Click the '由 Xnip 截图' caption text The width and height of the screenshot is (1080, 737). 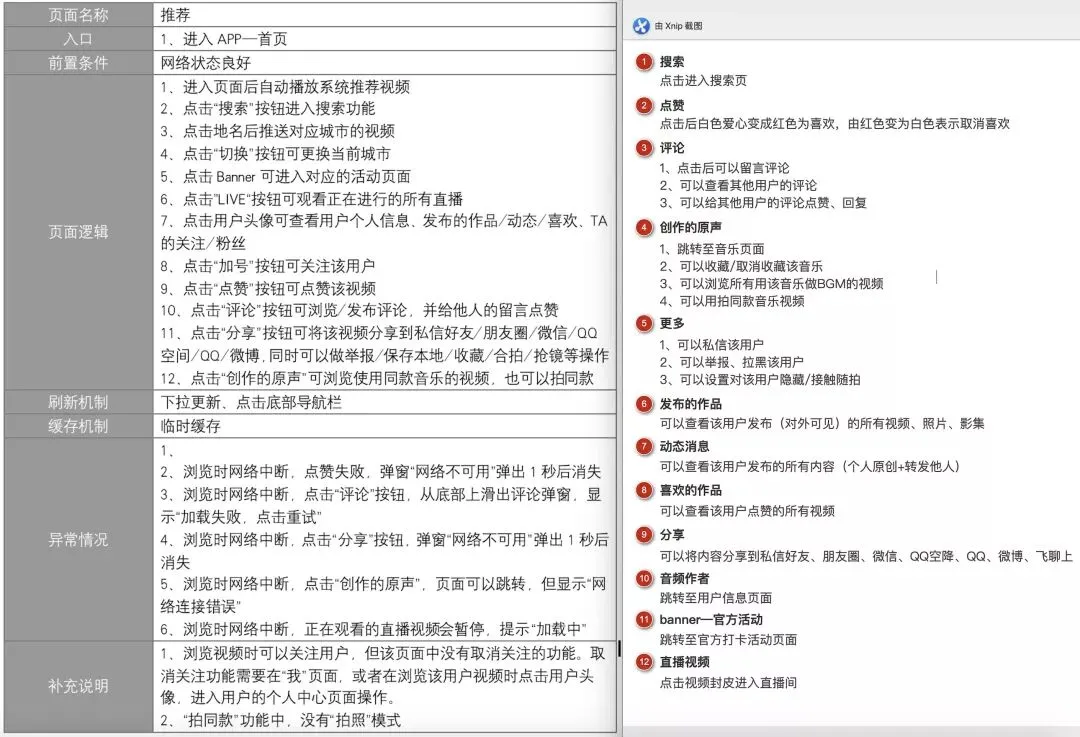[x=678, y=26]
